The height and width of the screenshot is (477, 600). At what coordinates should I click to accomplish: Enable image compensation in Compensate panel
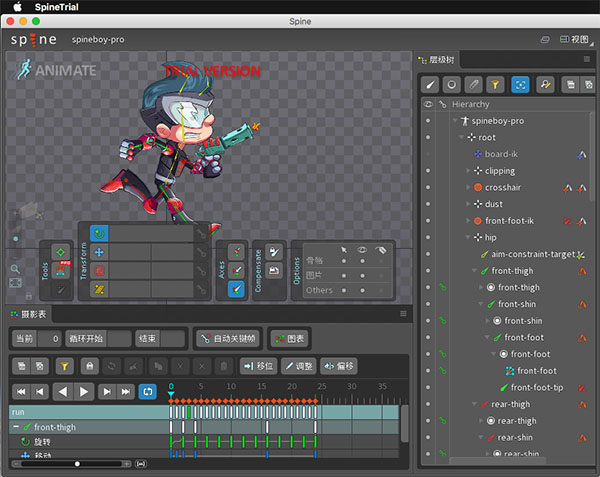(x=274, y=270)
